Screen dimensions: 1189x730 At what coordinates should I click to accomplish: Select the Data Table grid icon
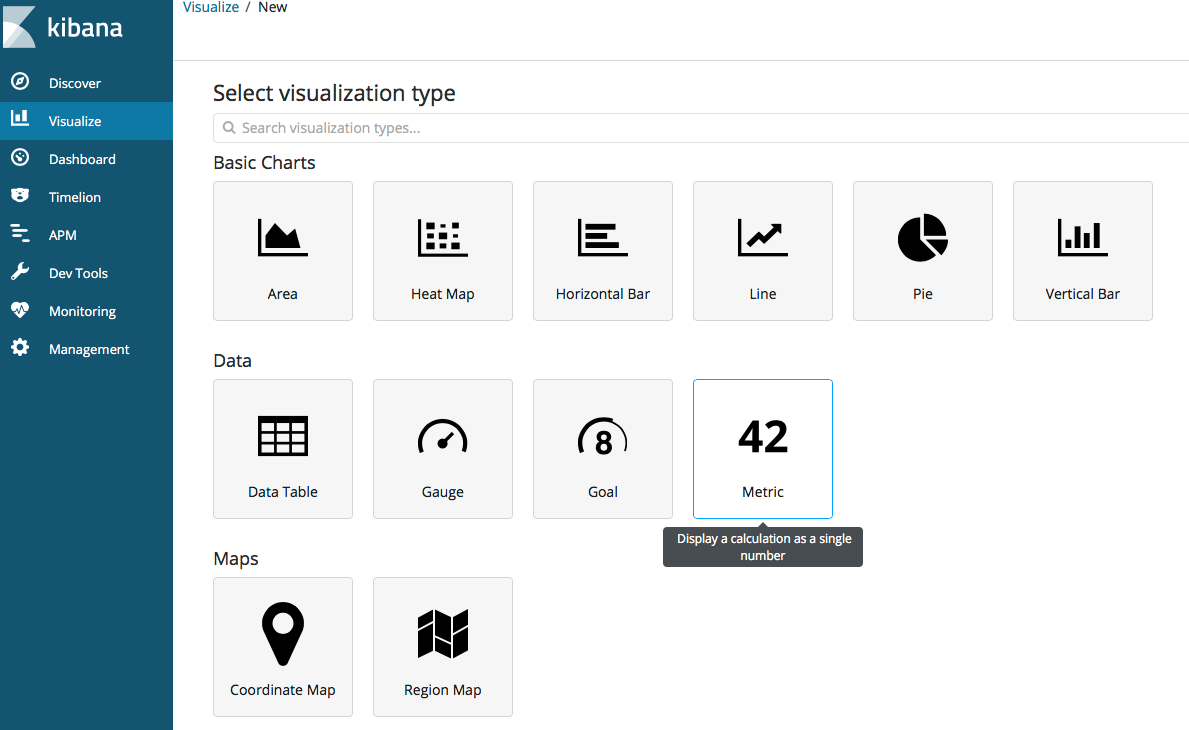coord(283,436)
